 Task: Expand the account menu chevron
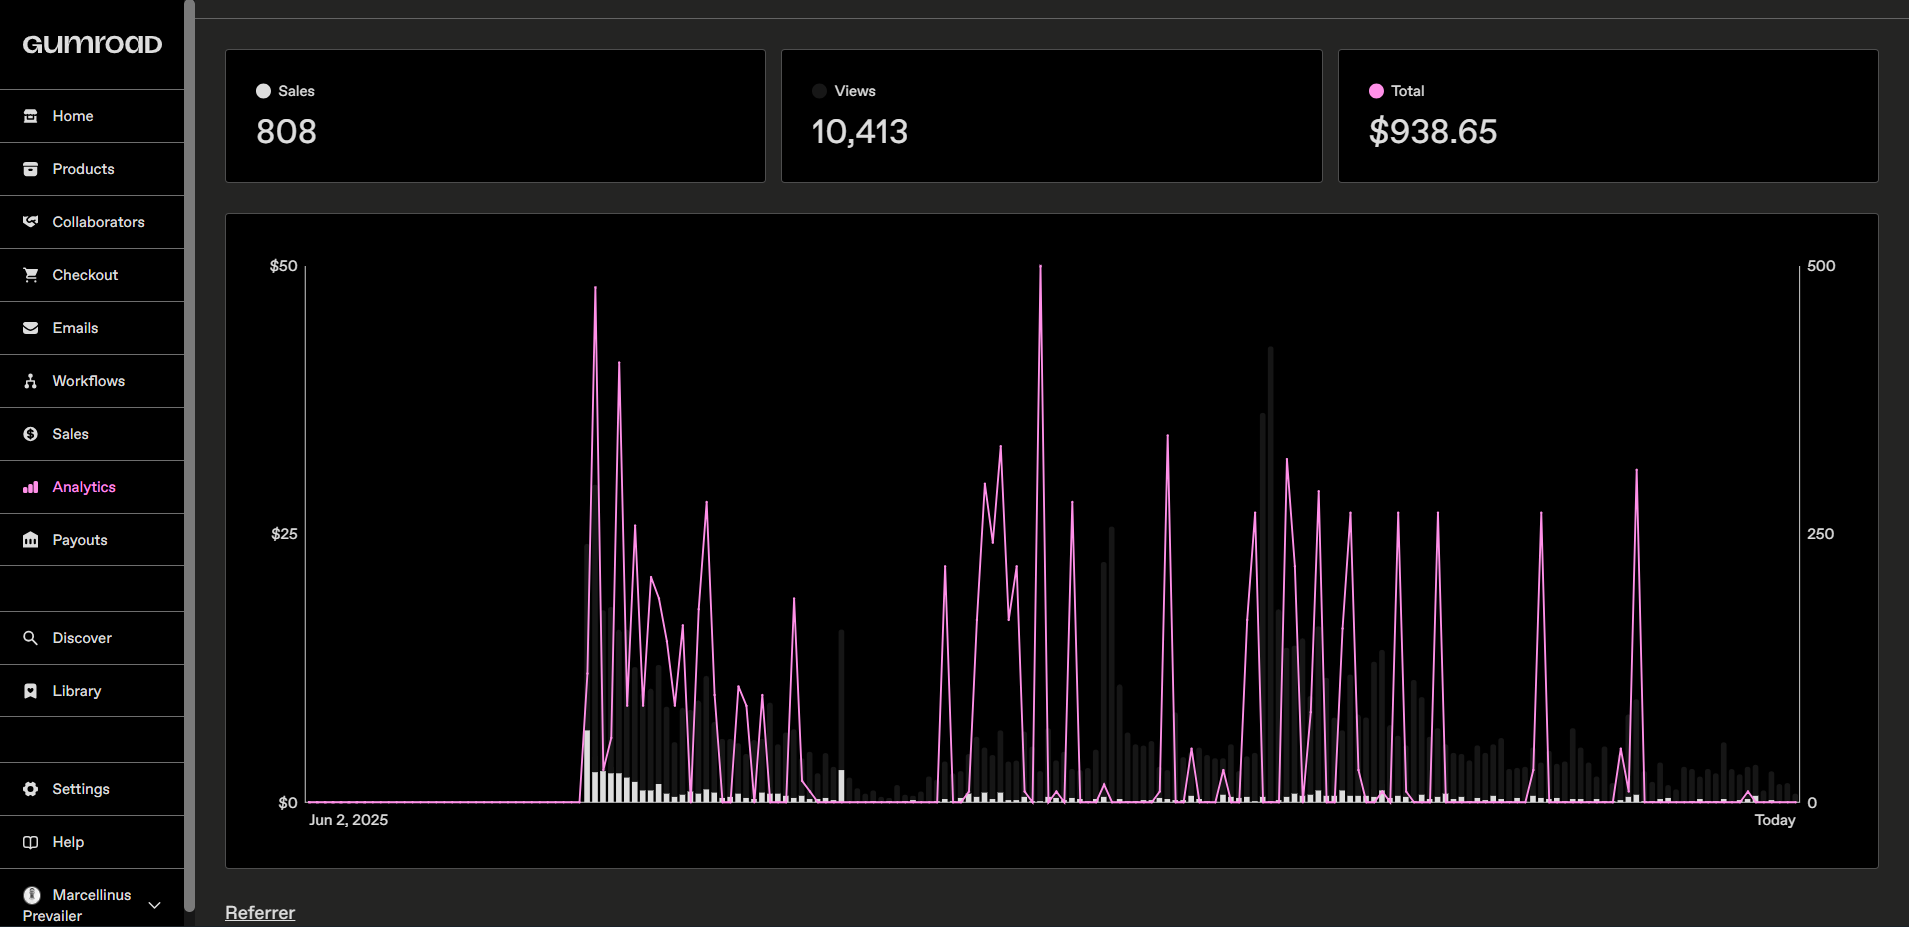pyautogui.click(x=155, y=905)
